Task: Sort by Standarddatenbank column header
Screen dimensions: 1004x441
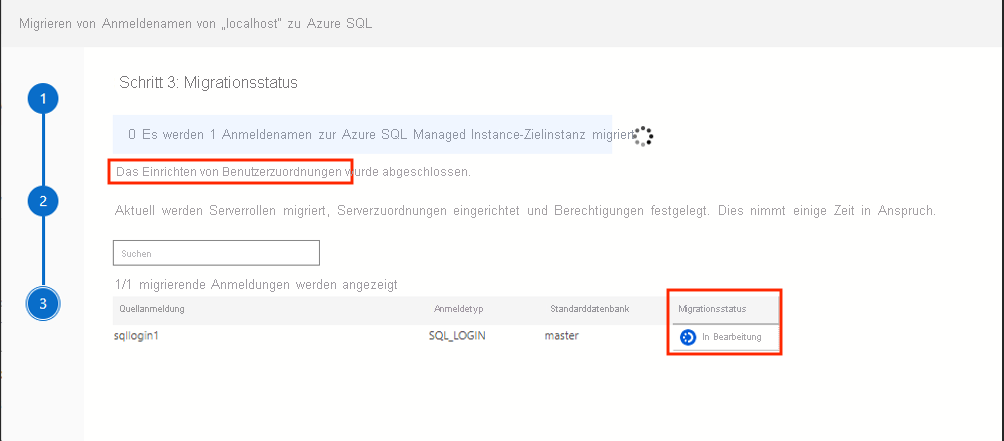Action: coord(590,309)
